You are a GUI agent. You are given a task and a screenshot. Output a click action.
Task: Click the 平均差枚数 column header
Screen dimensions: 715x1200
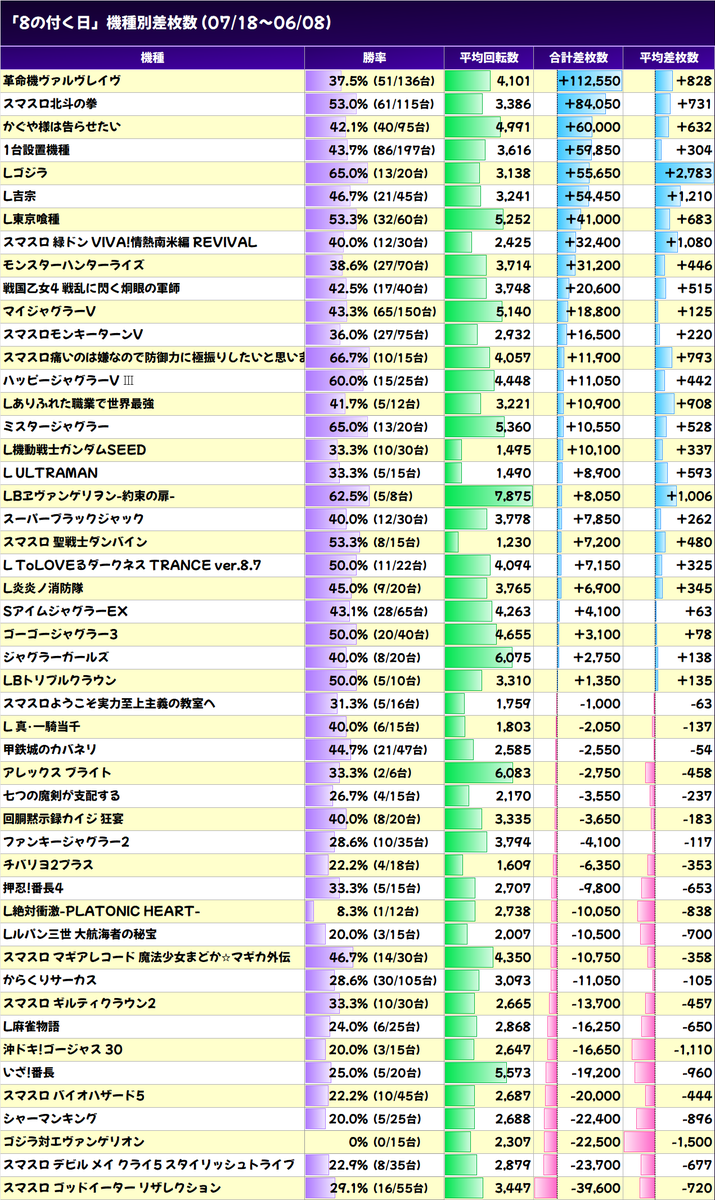pyautogui.click(x=669, y=58)
